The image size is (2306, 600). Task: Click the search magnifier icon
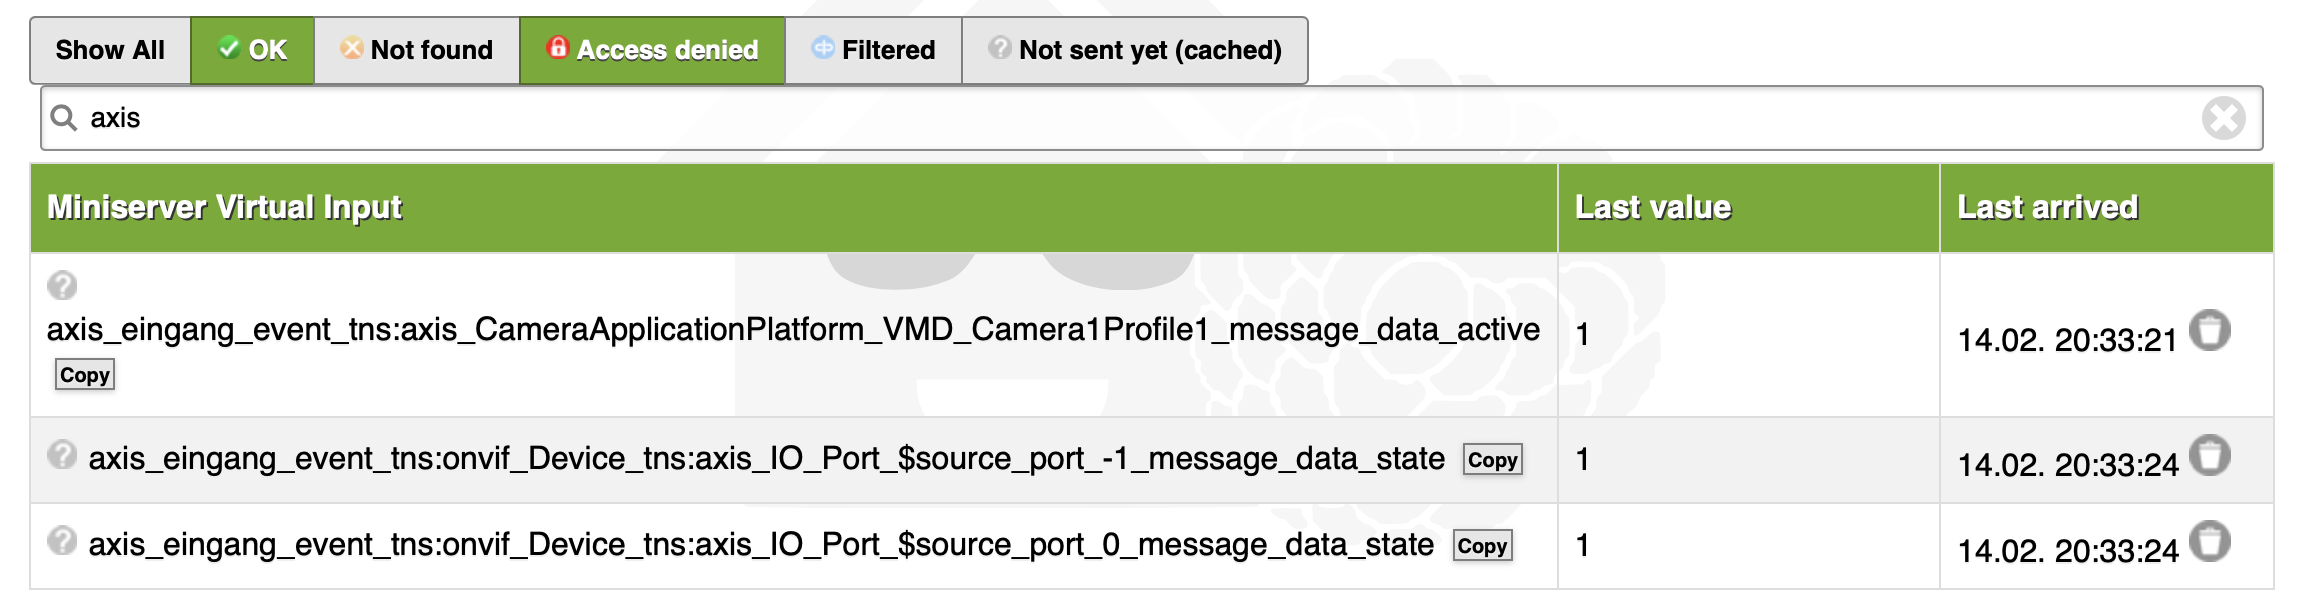[64, 118]
